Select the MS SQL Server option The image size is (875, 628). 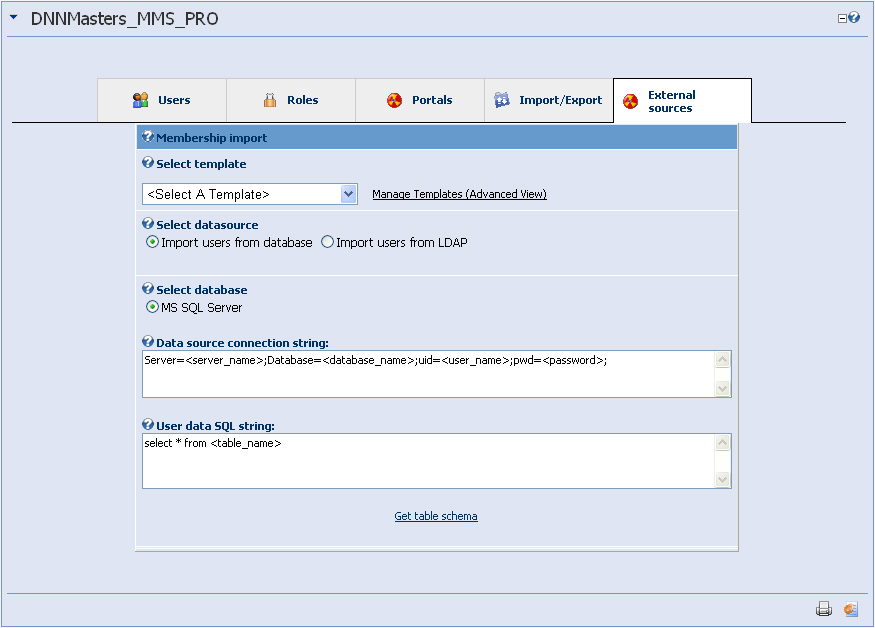[x=150, y=305]
